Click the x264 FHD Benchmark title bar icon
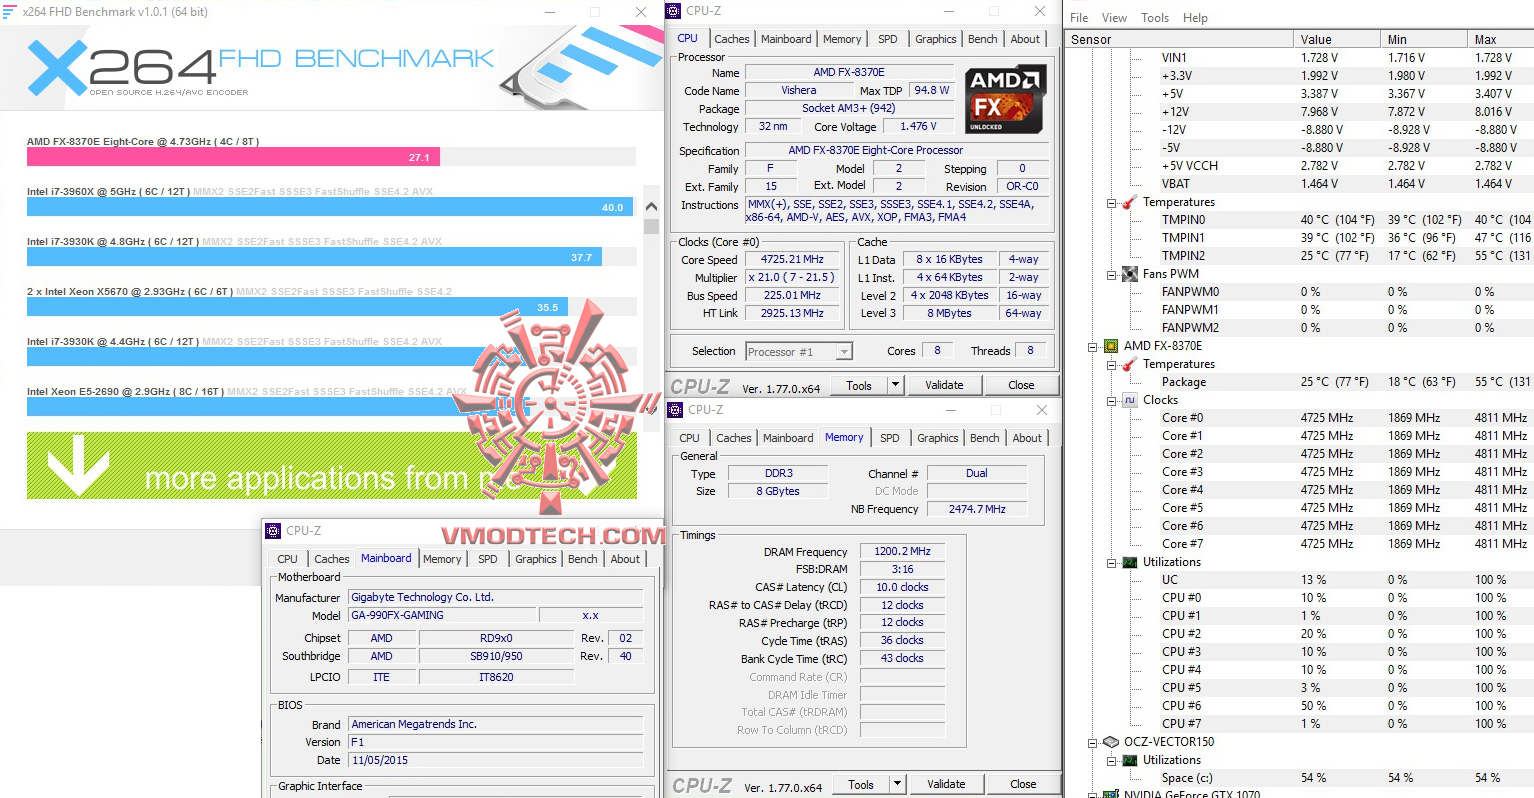 coord(10,11)
